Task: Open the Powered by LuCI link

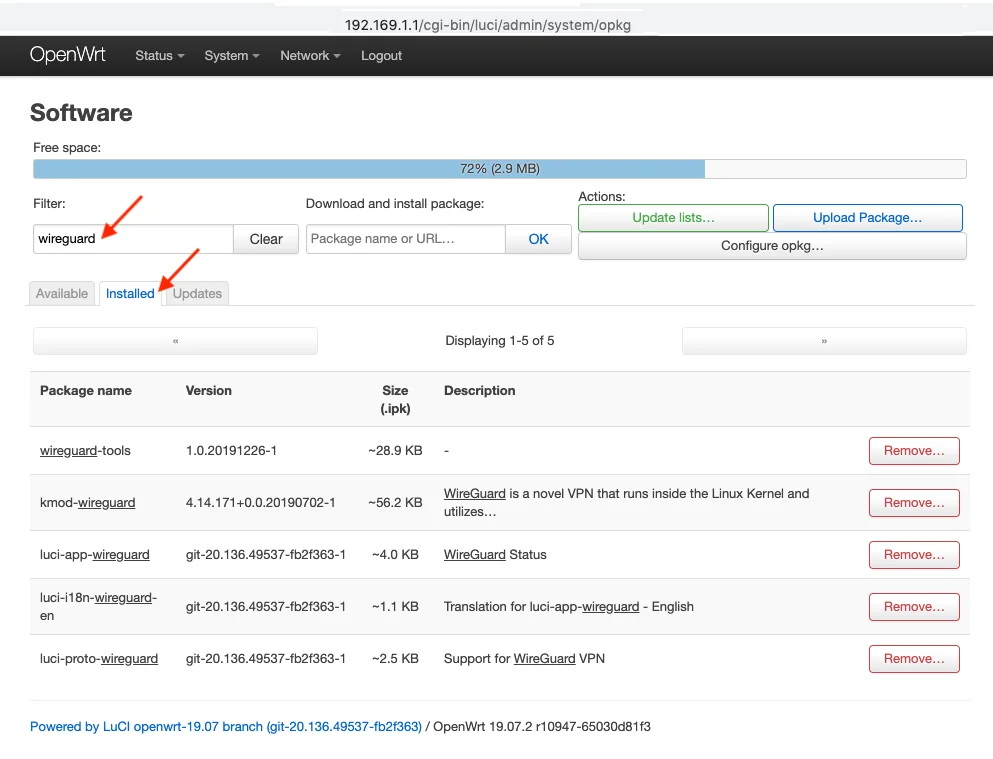Action: tap(225, 727)
